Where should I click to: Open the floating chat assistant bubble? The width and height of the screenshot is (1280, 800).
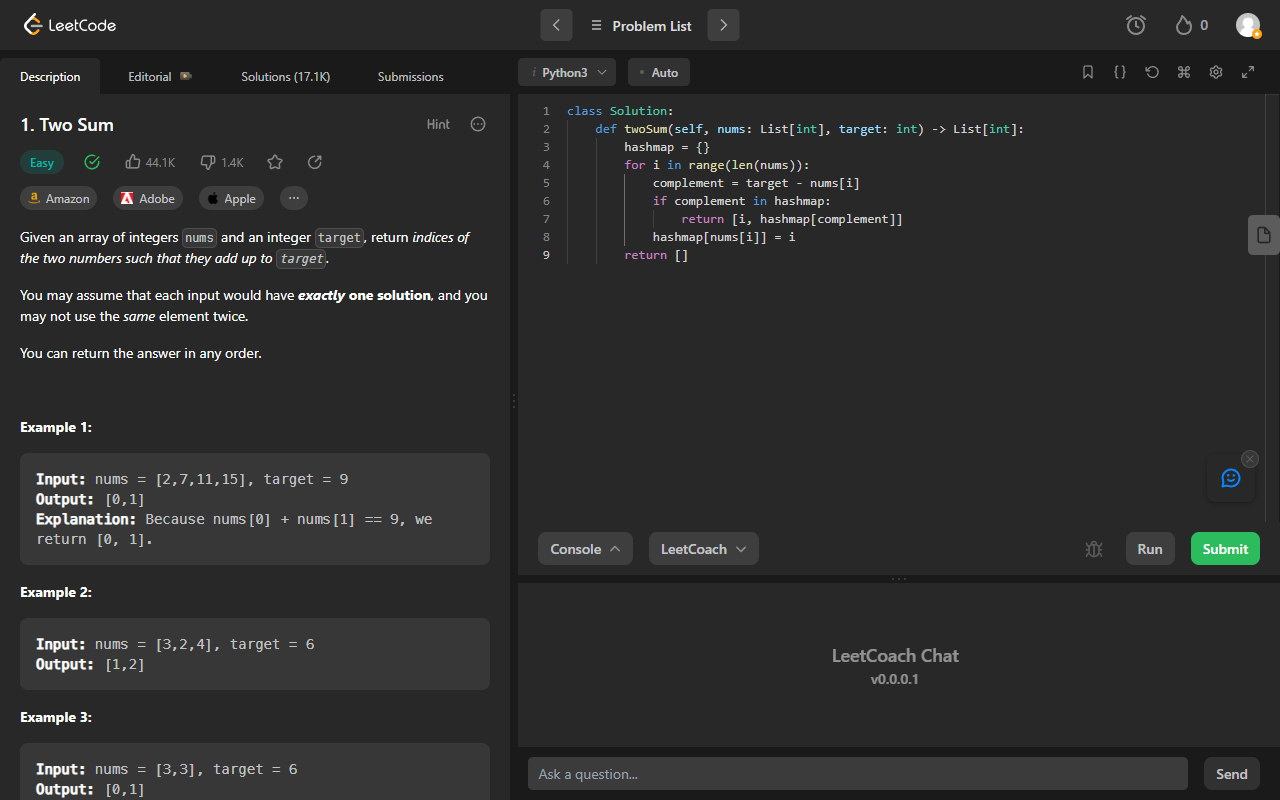(1231, 478)
